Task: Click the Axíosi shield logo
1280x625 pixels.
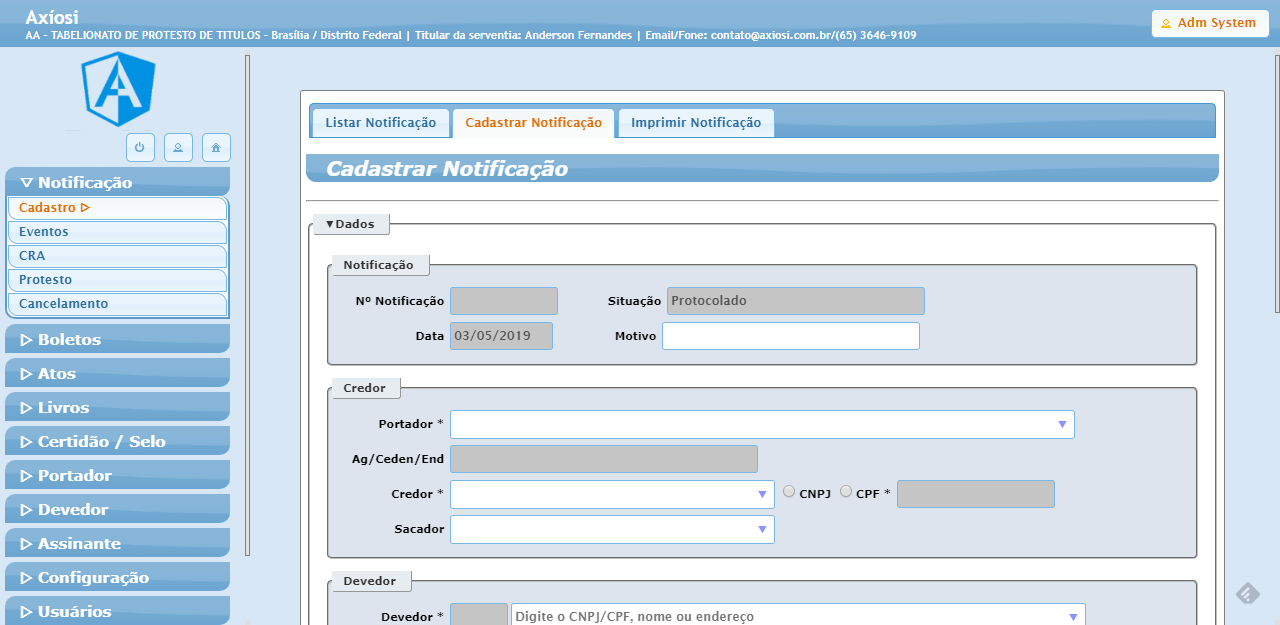Action: coord(118,89)
